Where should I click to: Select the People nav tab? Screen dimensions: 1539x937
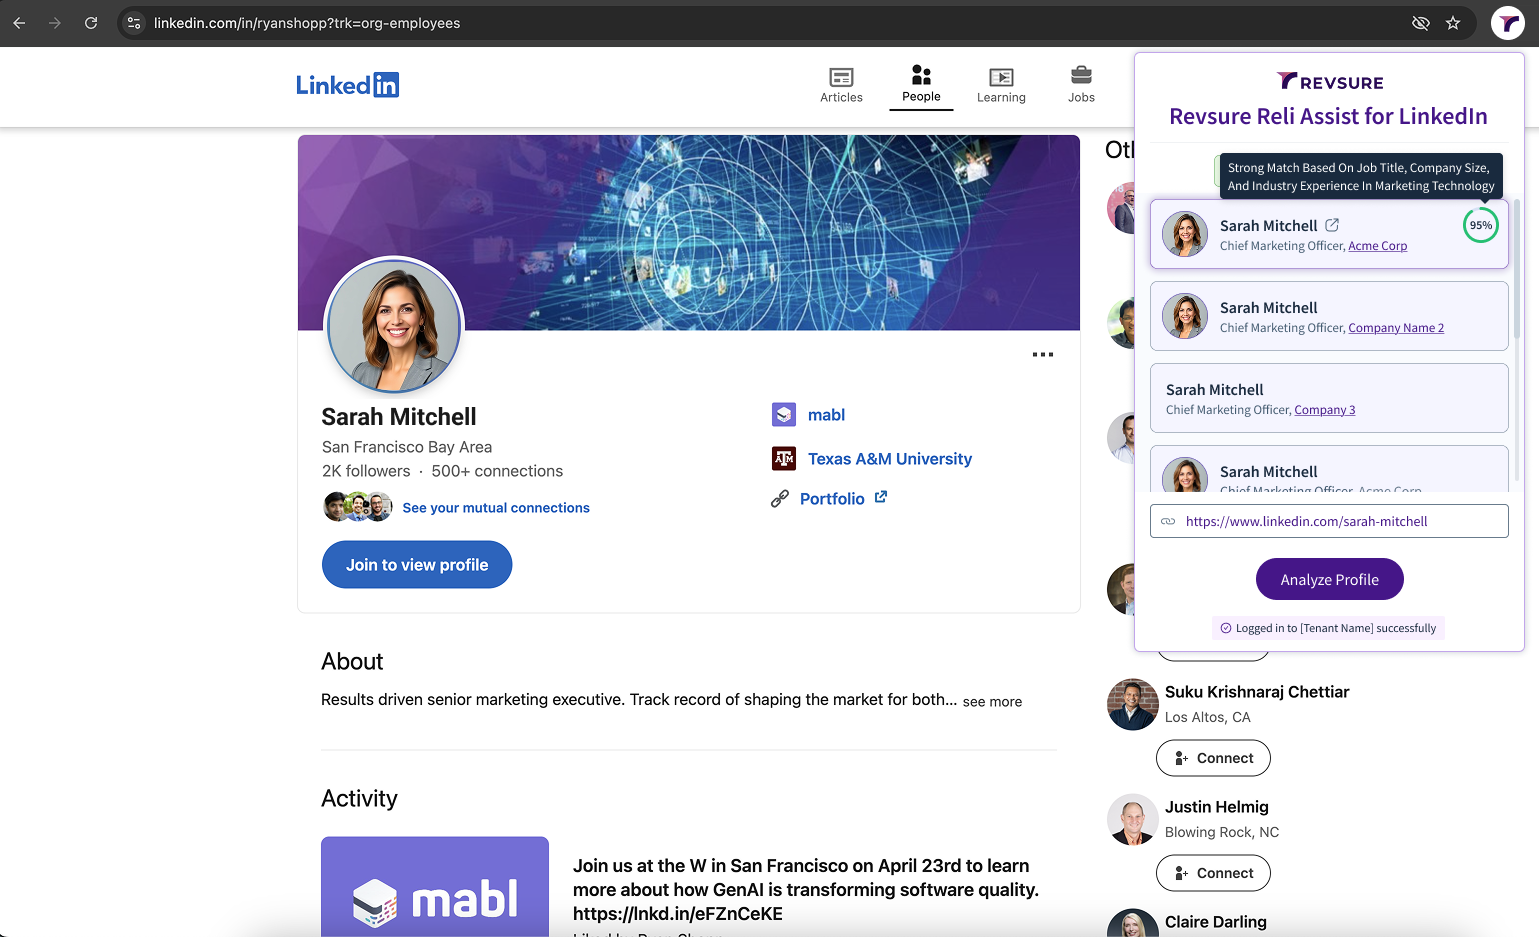tap(921, 85)
